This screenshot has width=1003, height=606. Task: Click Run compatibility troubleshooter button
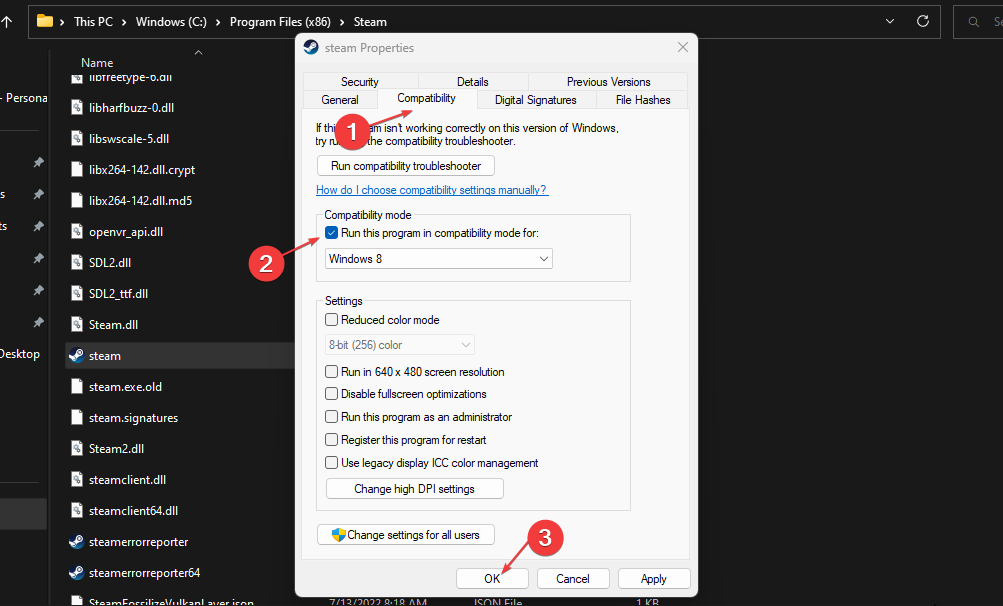pyautogui.click(x=406, y=166)
